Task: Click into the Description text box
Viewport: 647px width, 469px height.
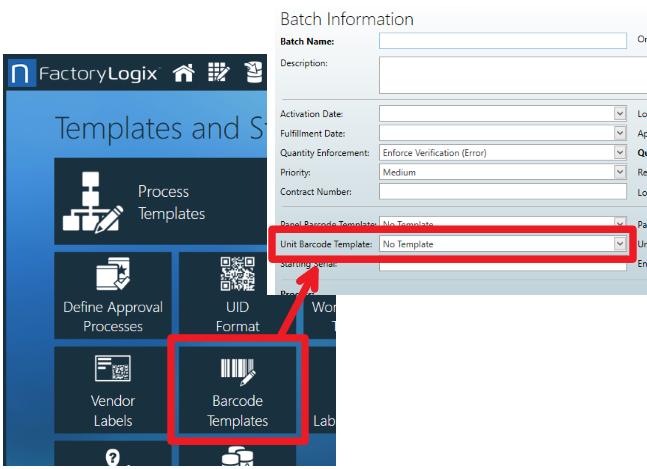Action: tap(513, 75)
